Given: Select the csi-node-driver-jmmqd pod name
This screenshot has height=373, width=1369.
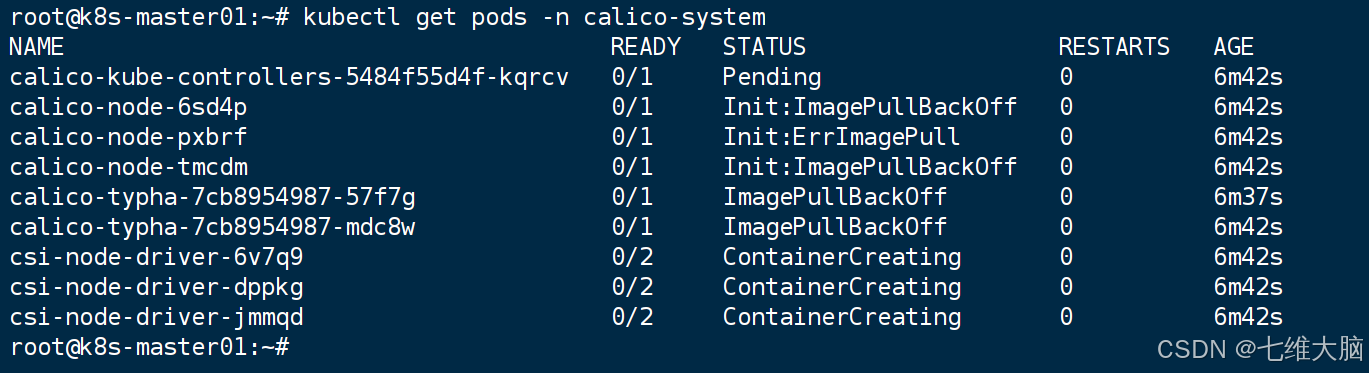Looking at the screenshot, I should pos(156,317).
